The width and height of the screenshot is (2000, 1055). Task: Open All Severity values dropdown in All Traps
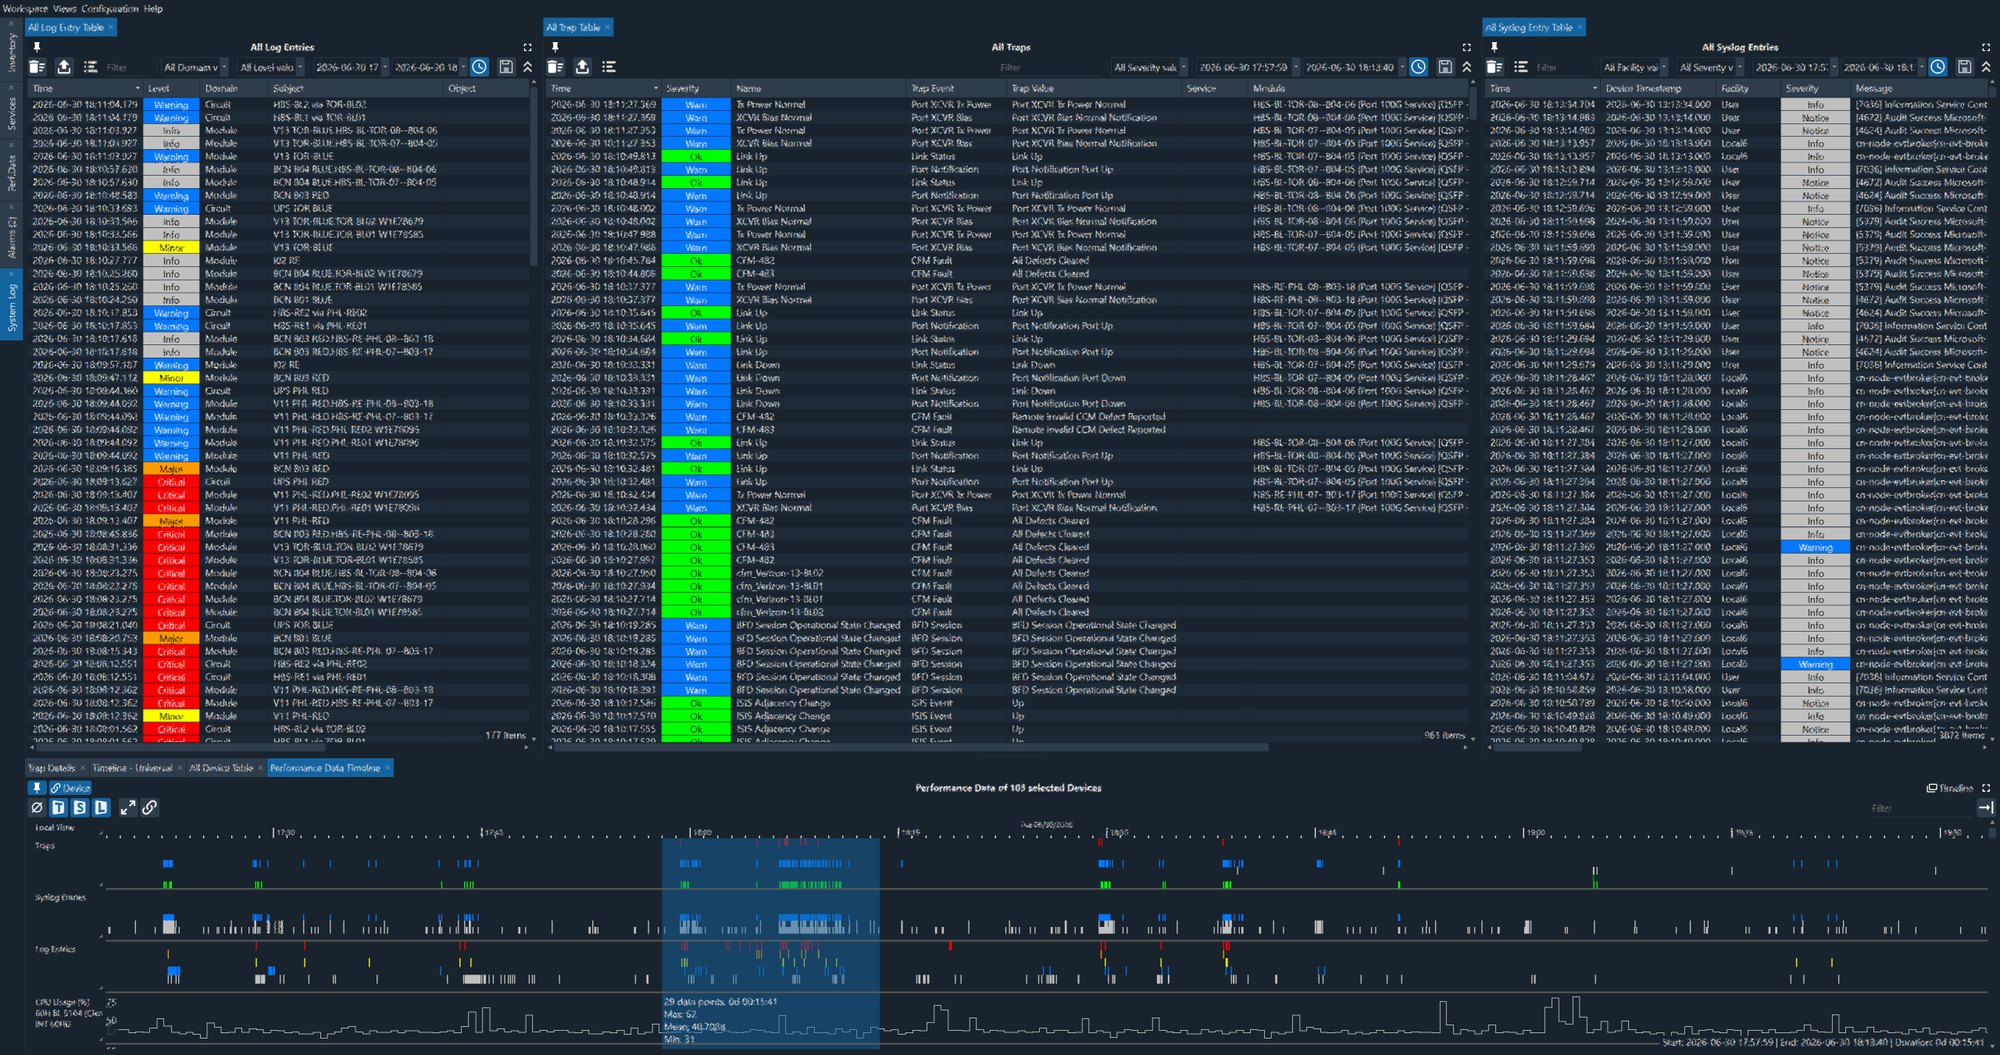pos(1150,67)
